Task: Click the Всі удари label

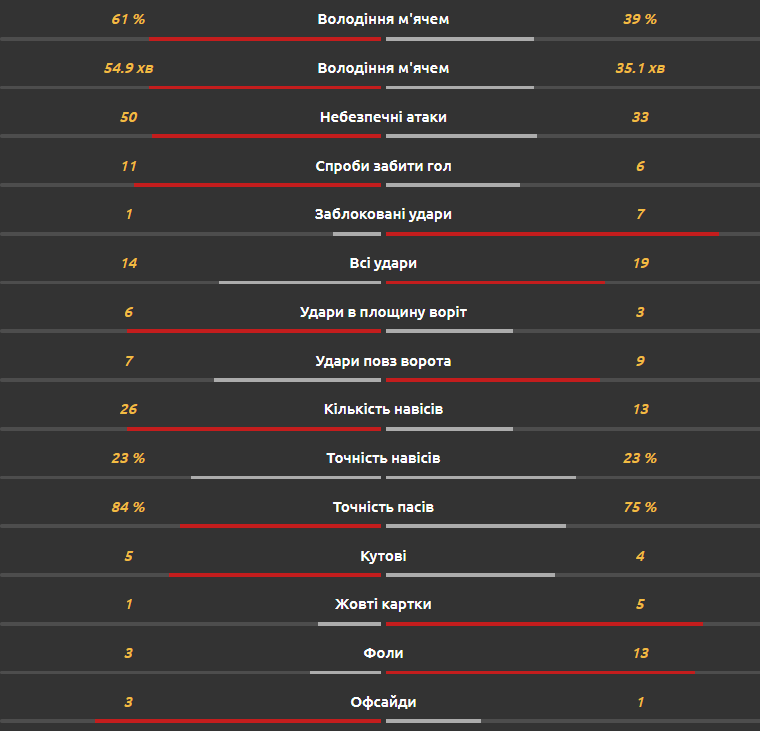Action: (383, 263)
